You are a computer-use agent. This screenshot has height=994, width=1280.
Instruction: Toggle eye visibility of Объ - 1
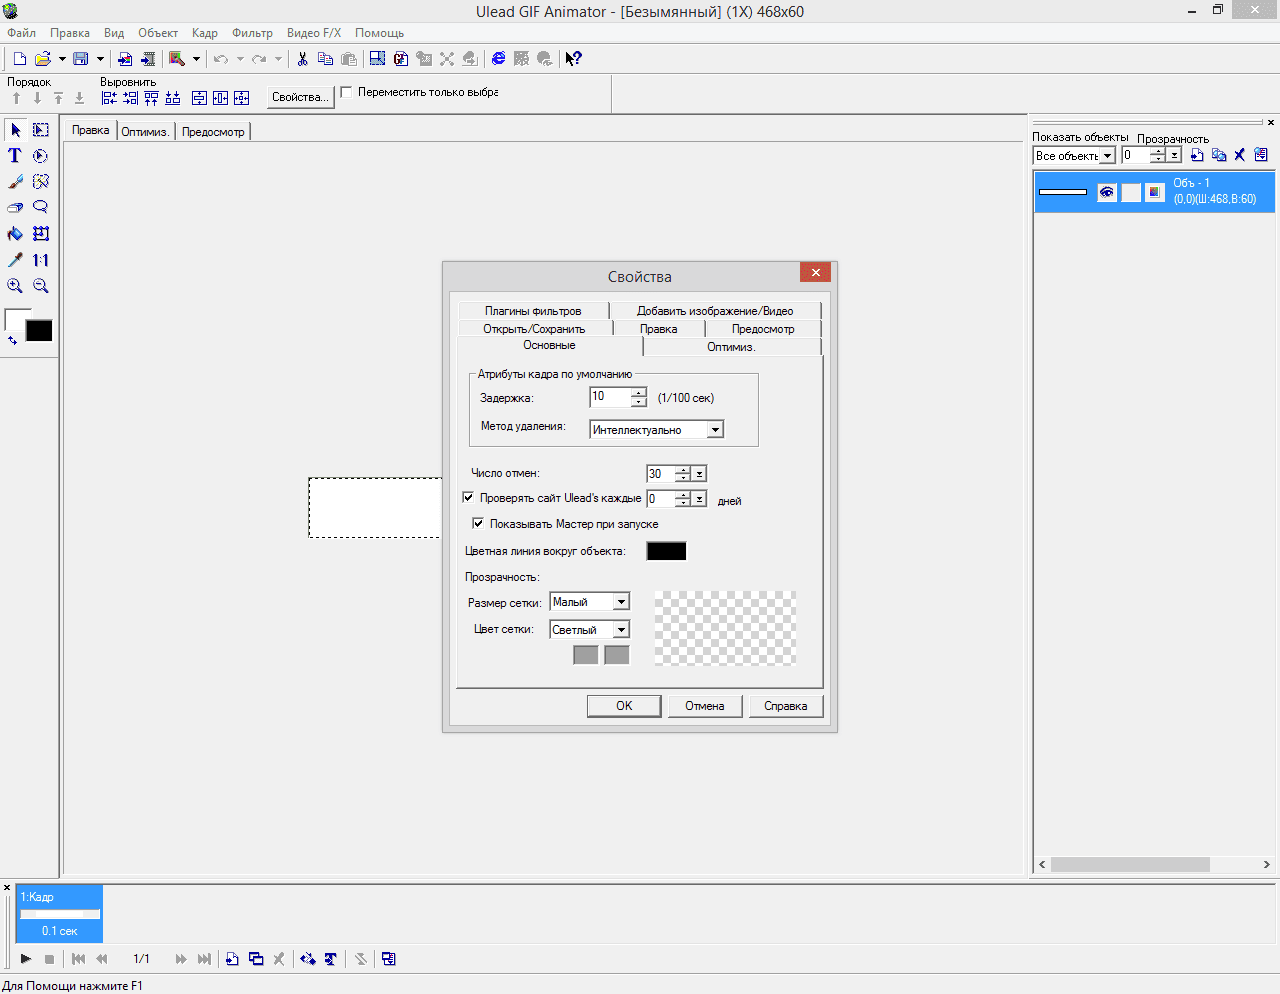tap(1107, 192)
